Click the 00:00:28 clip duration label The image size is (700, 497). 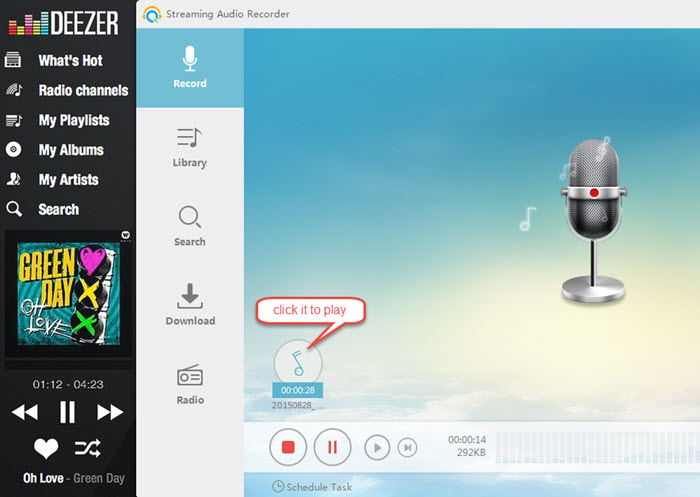tap(298, 390)
